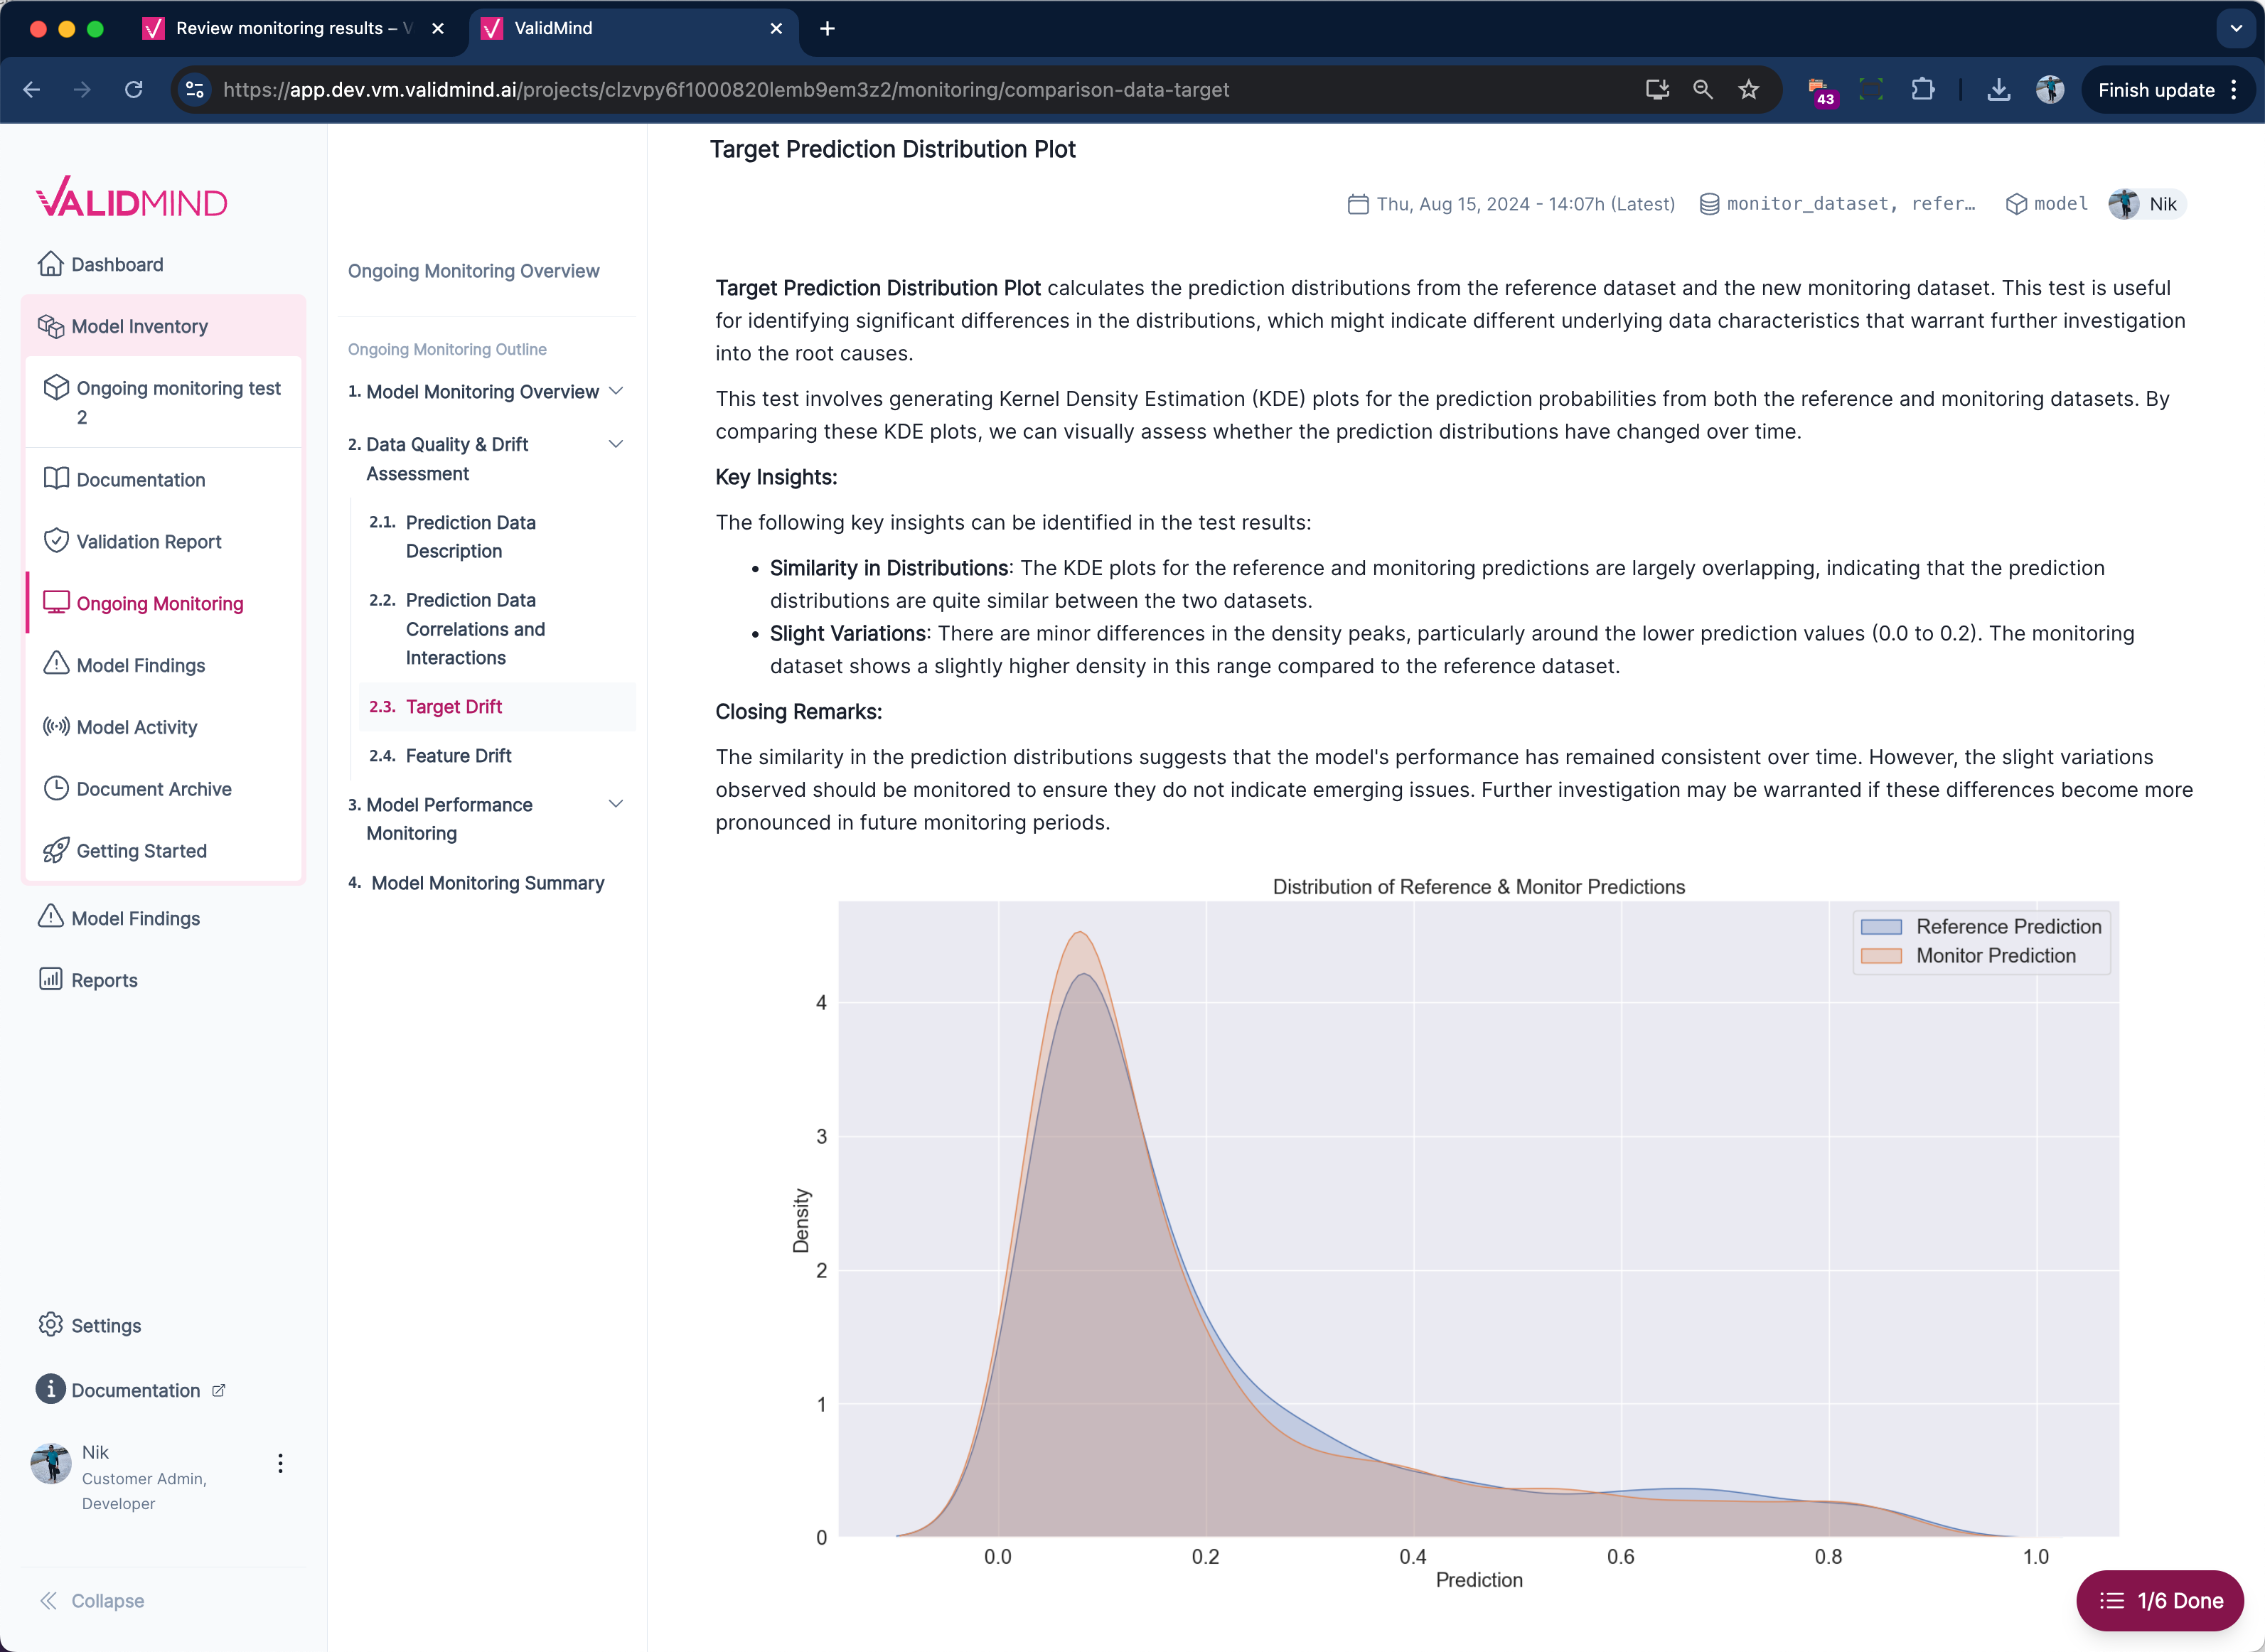Open Model Findings under the monitoring test

click(140, 665)
